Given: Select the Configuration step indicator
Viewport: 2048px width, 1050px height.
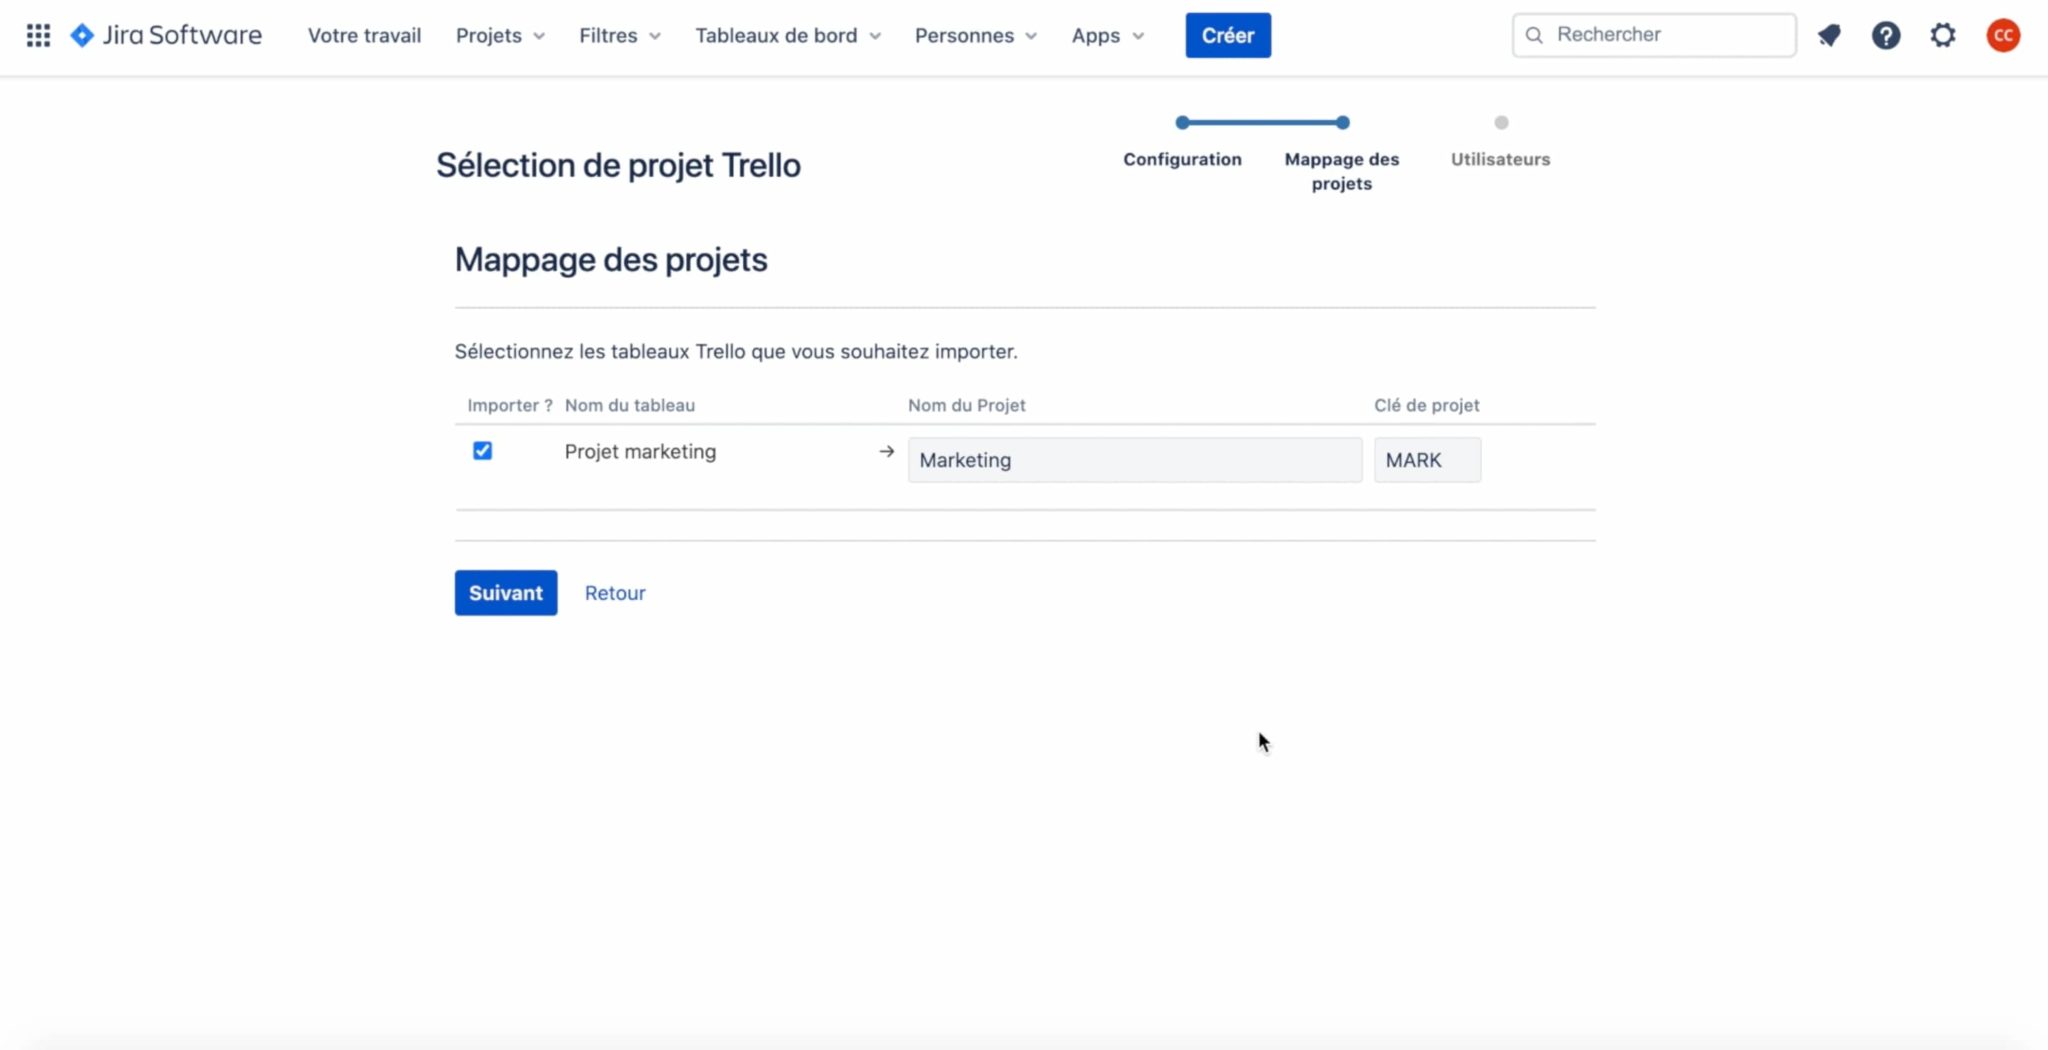Looking at the screenshot, I should (1182, 142).
